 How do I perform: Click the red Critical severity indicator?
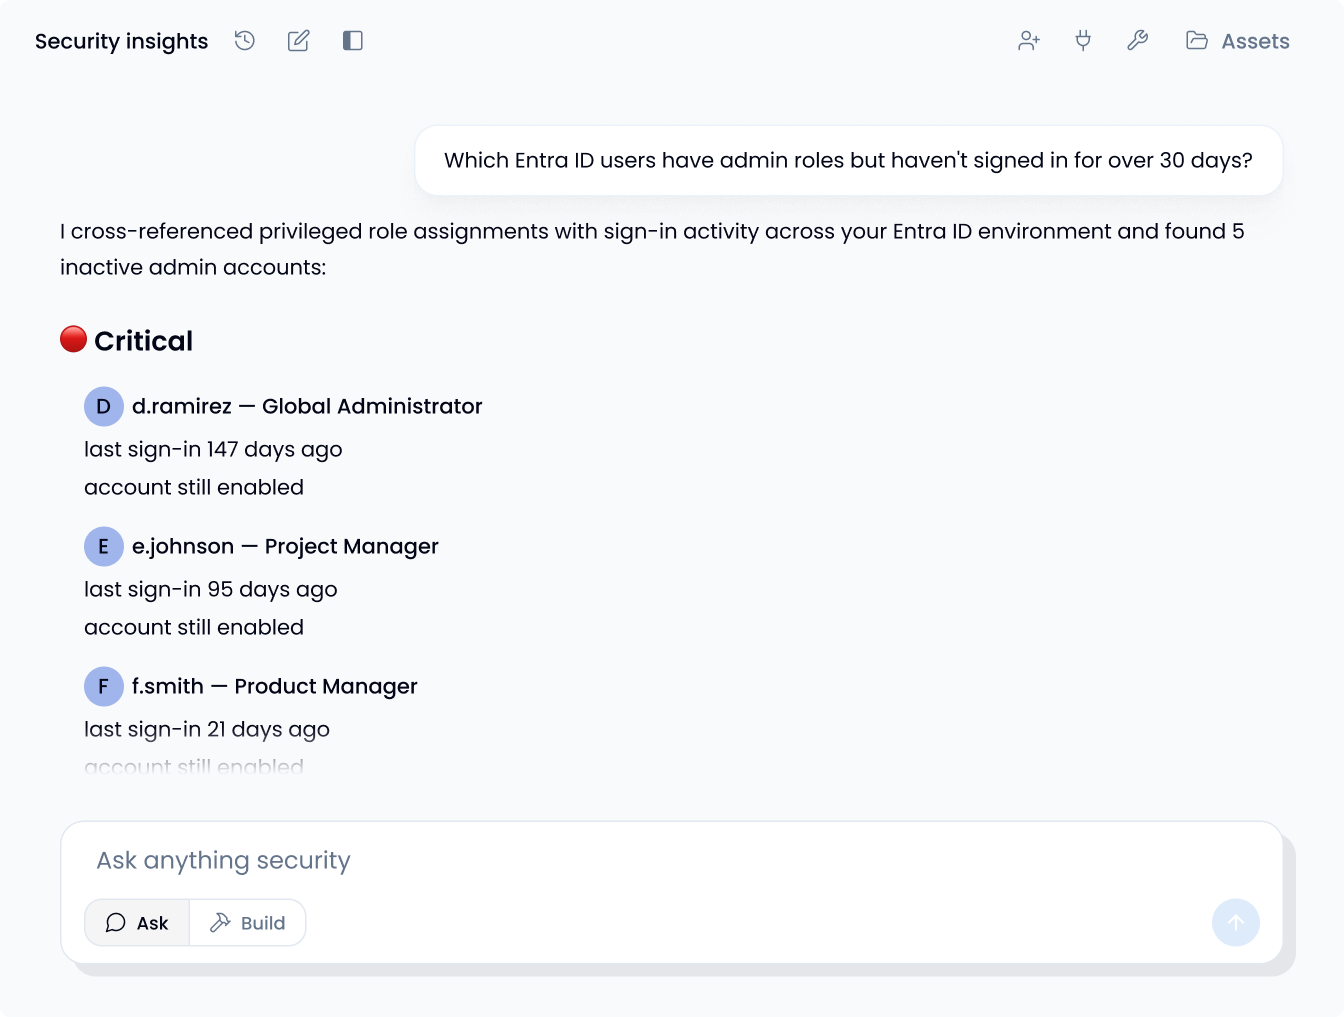73,340
